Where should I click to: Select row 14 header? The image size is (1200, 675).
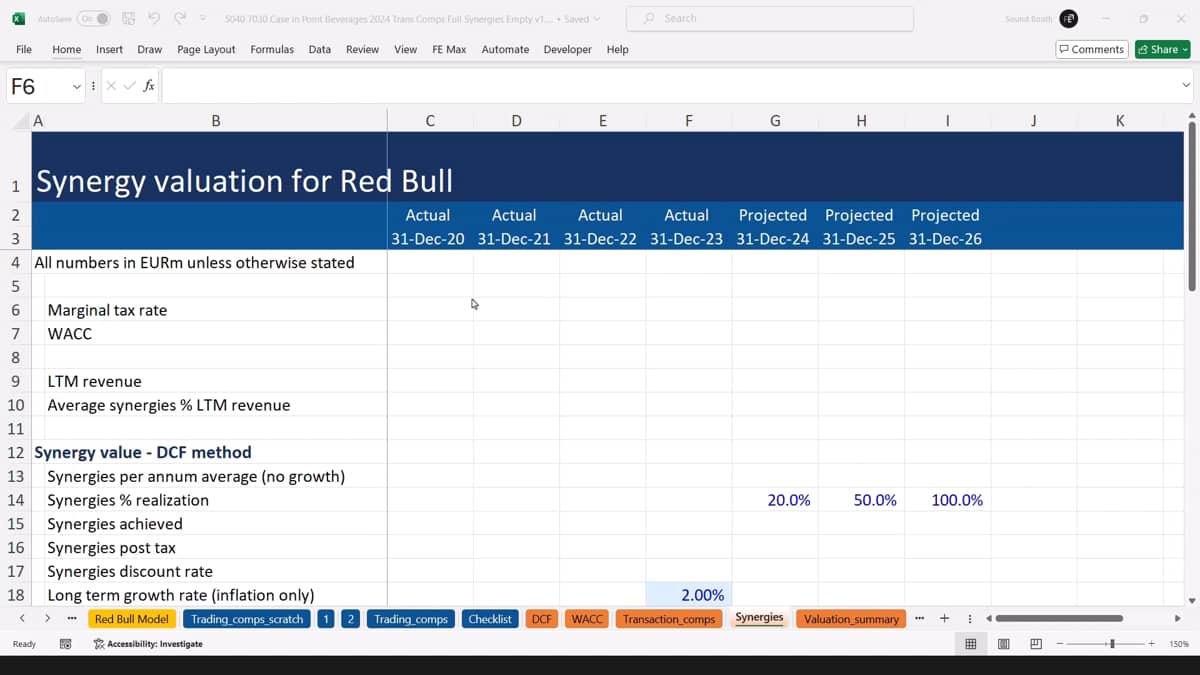pyautogui.click(x=16, y=500)
